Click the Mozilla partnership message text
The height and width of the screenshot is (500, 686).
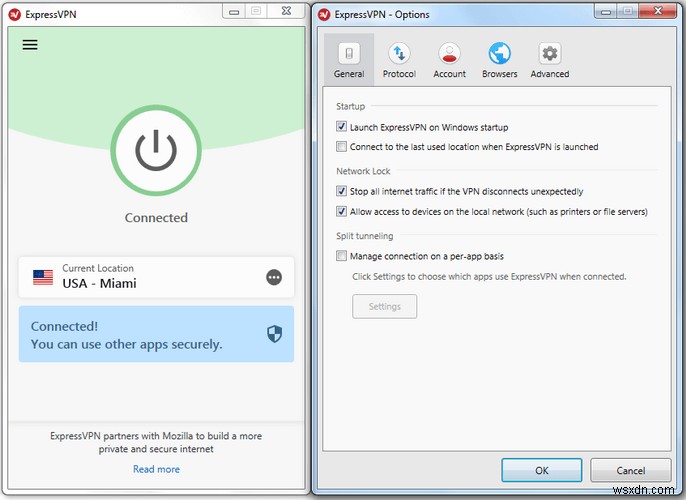point(156,442)
